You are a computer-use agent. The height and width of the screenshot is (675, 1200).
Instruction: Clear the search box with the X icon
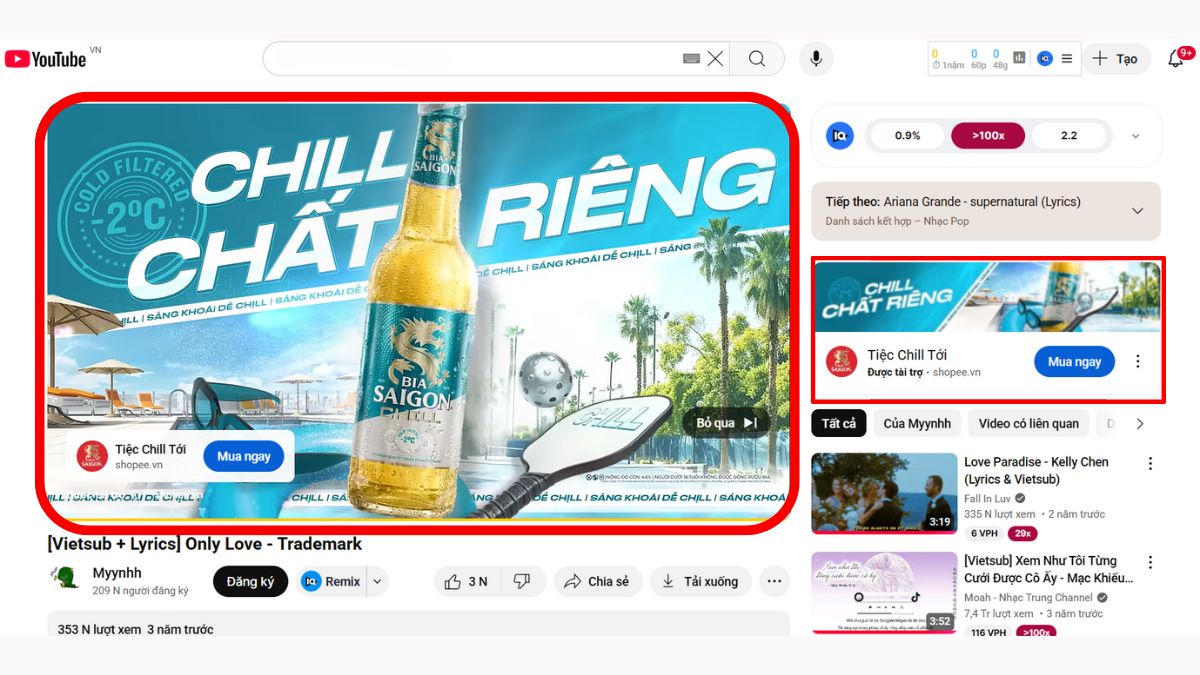point(715,59)
